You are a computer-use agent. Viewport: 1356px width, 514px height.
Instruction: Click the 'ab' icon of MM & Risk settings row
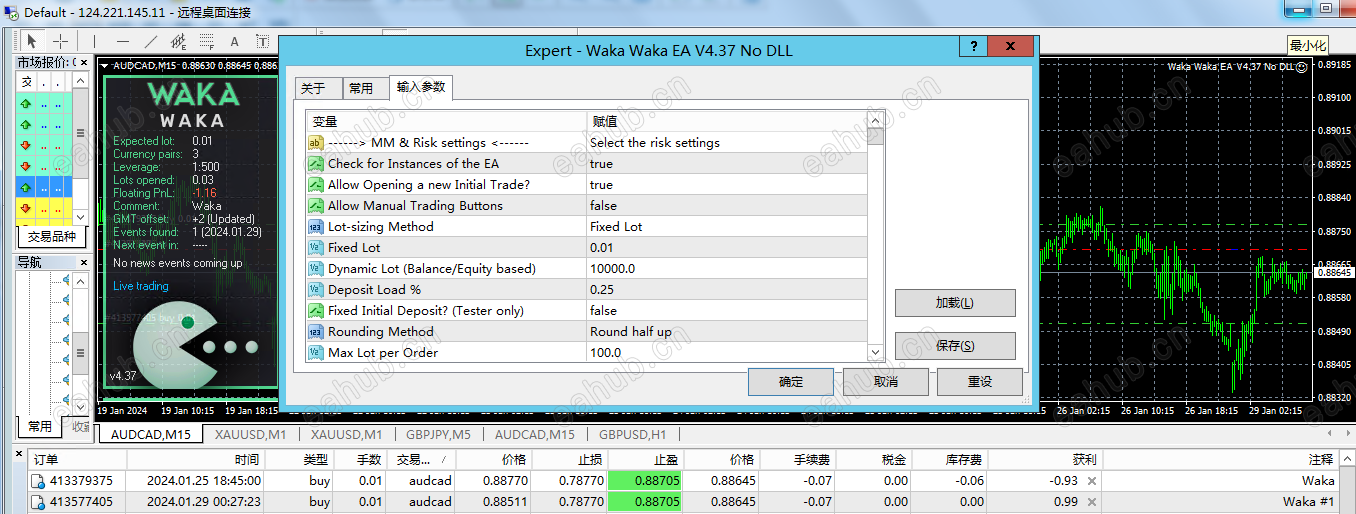[x=316, y=143]
